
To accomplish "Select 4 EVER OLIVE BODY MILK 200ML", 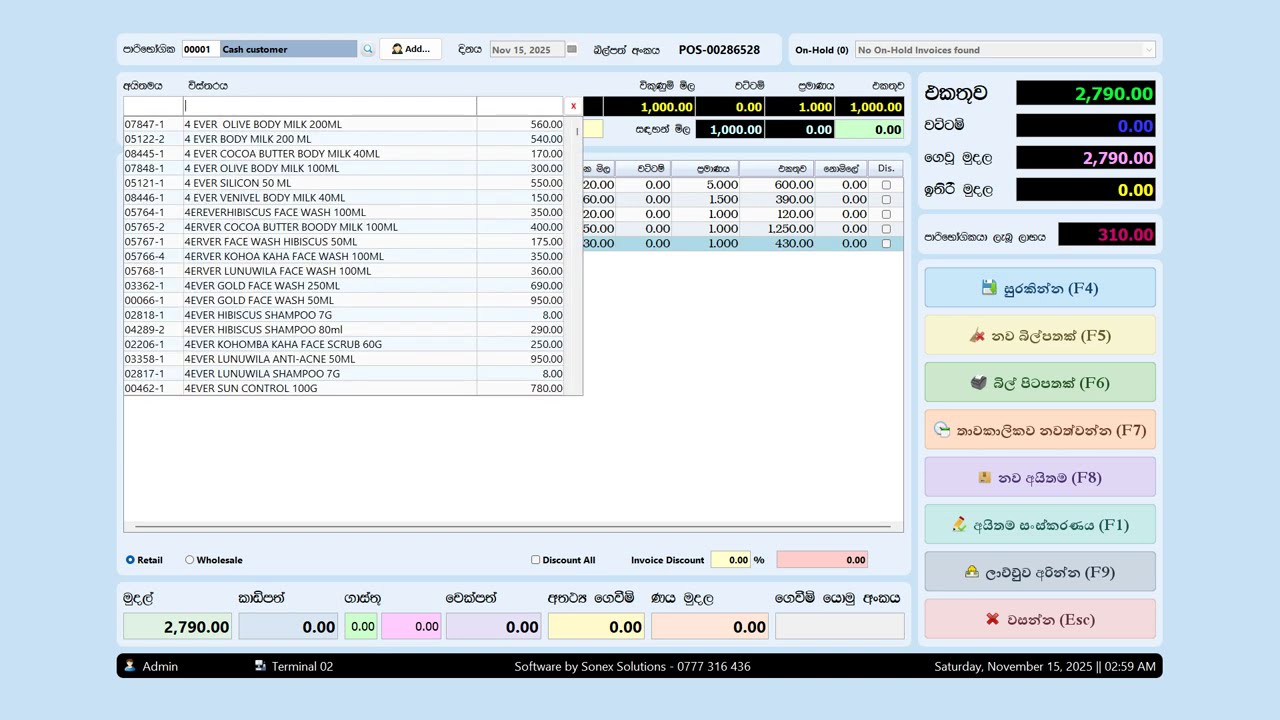I will (x=344, y=124).
